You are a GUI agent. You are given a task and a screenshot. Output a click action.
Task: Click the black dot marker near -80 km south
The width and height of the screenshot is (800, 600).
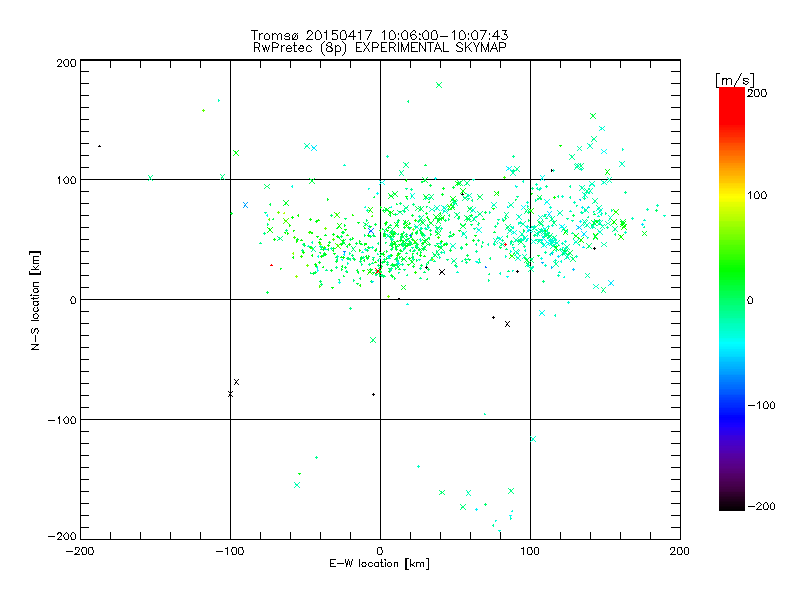(373, 394)
